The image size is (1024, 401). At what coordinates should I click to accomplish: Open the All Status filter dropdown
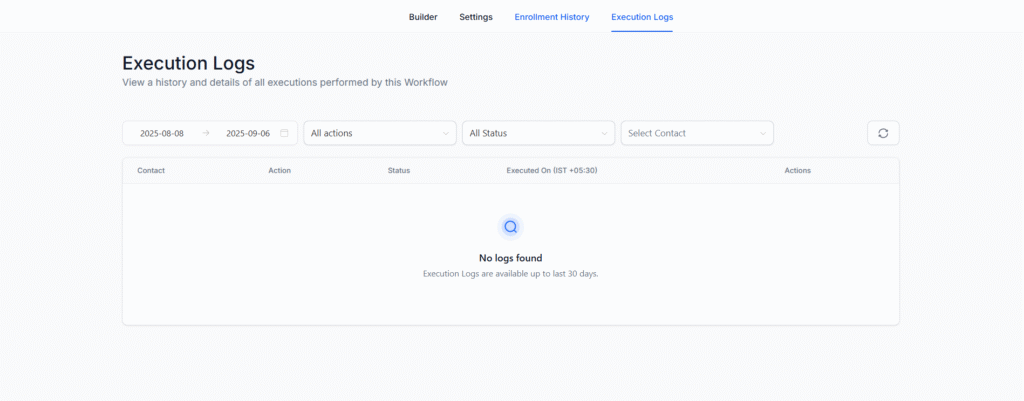[538, 133]
